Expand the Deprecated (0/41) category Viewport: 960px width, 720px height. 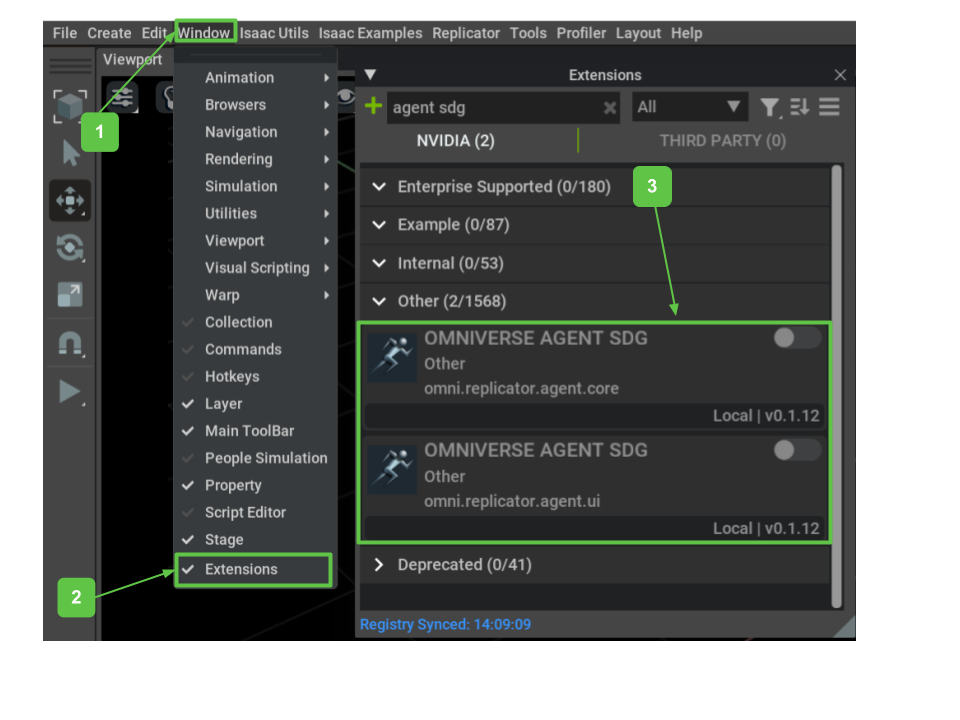pyautogui.click(x=379, y=564)
